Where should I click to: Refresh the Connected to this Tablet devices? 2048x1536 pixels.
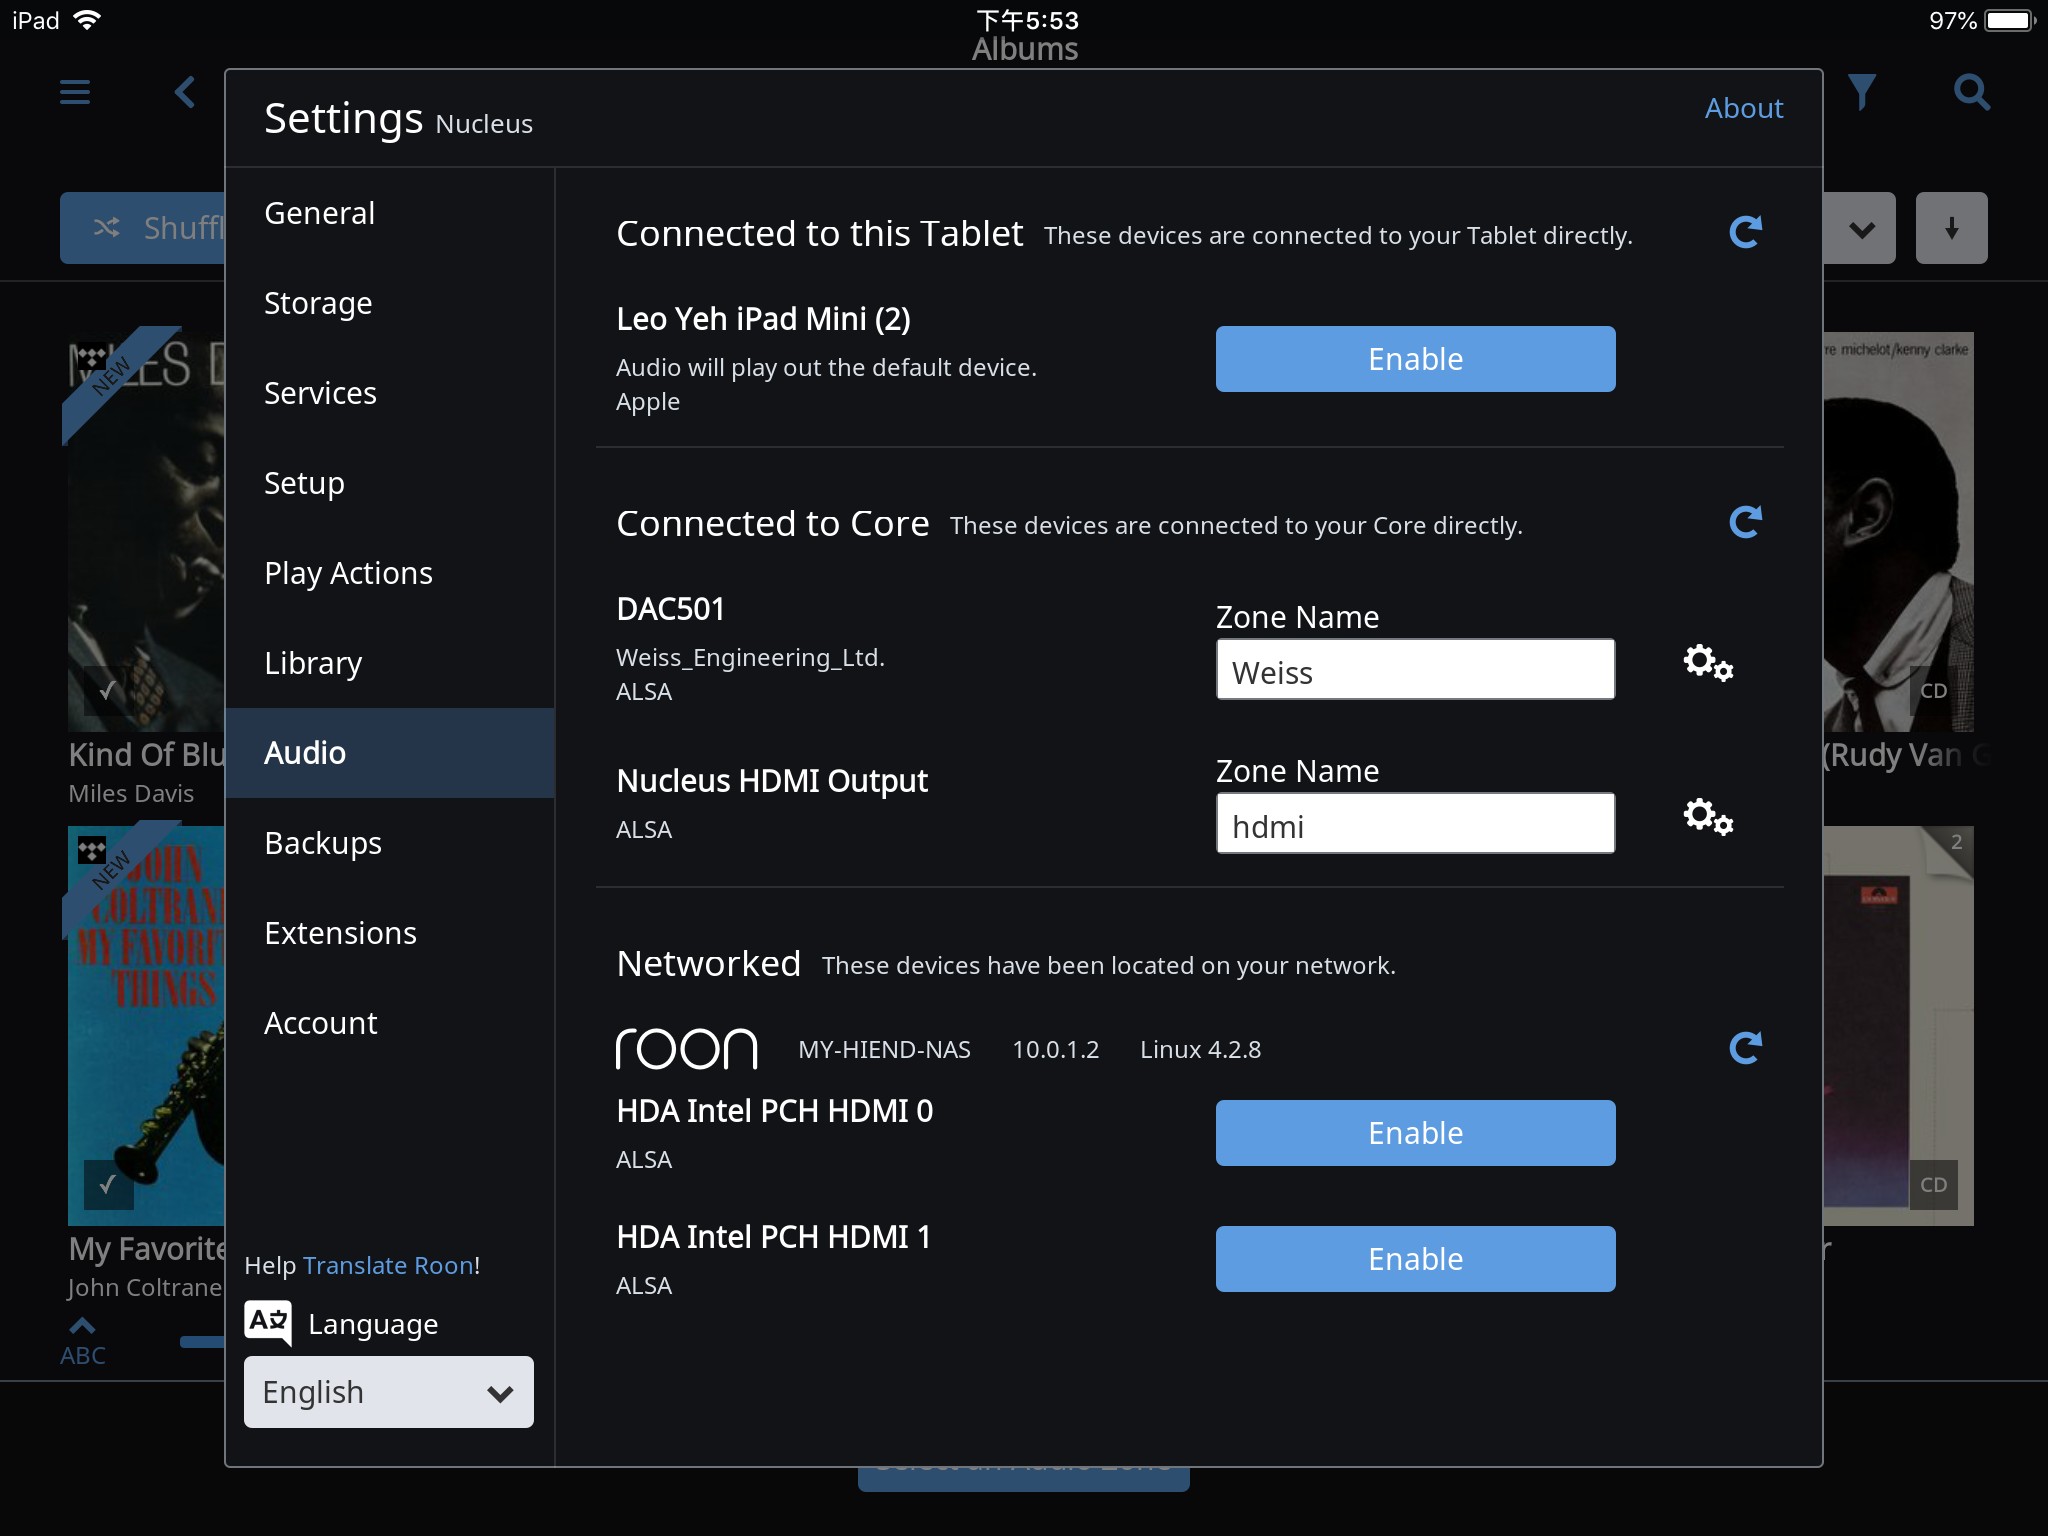[x=1745, y=232]
